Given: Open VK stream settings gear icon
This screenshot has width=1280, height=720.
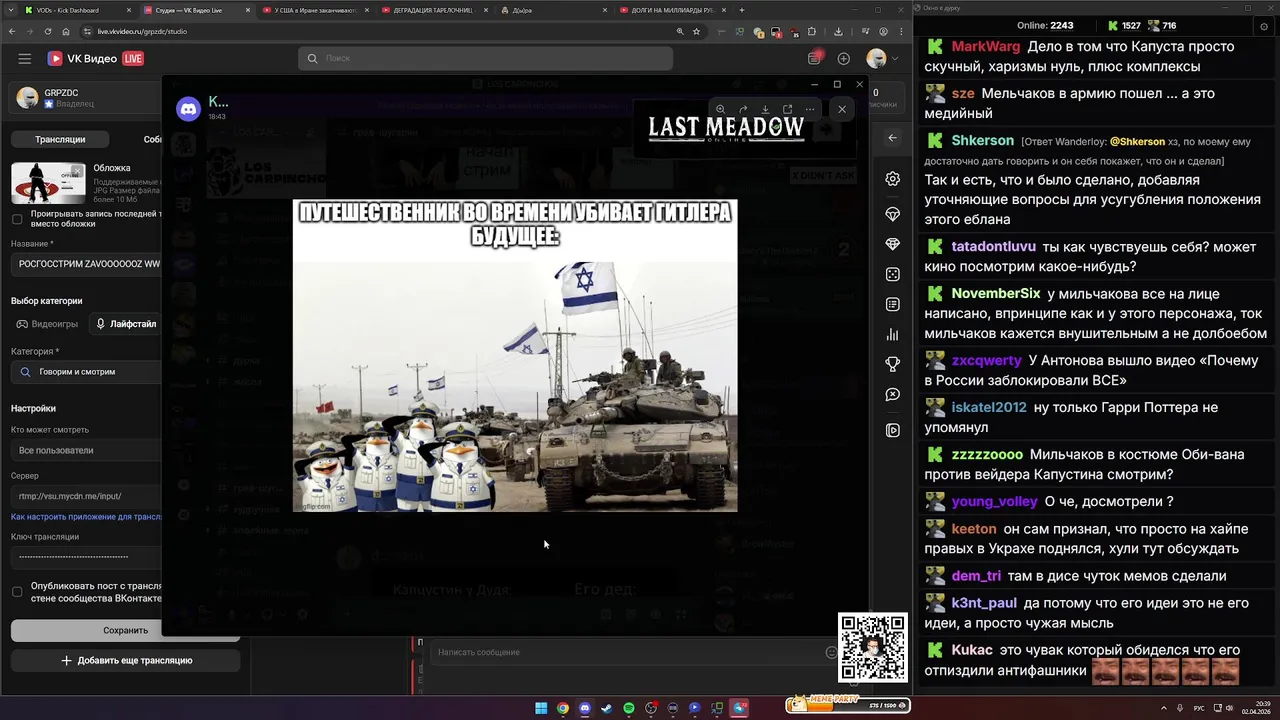Looking at the screenshot, I should [x=893, y=179].
